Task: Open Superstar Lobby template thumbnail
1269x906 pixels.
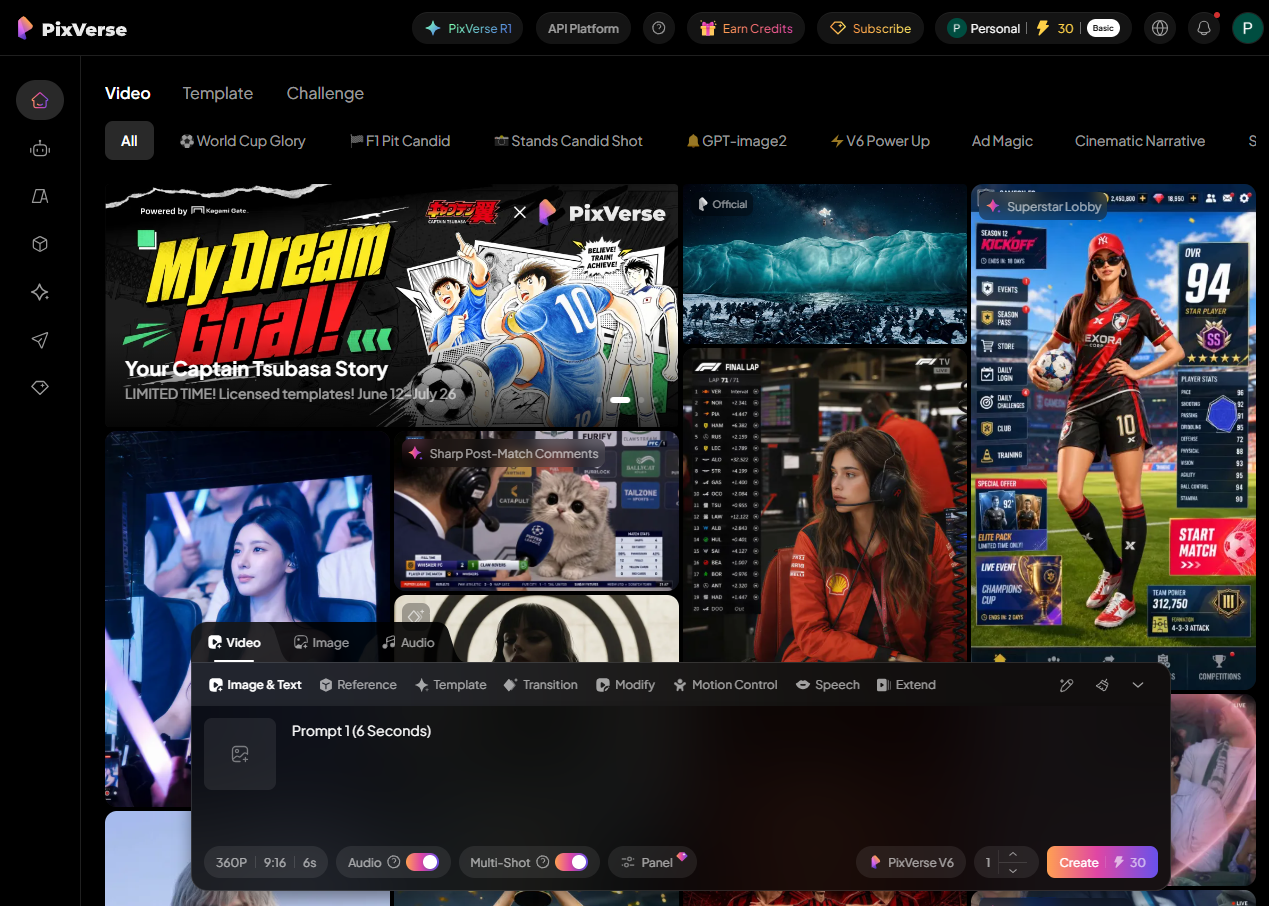Action: click(x=1113, y=436)
